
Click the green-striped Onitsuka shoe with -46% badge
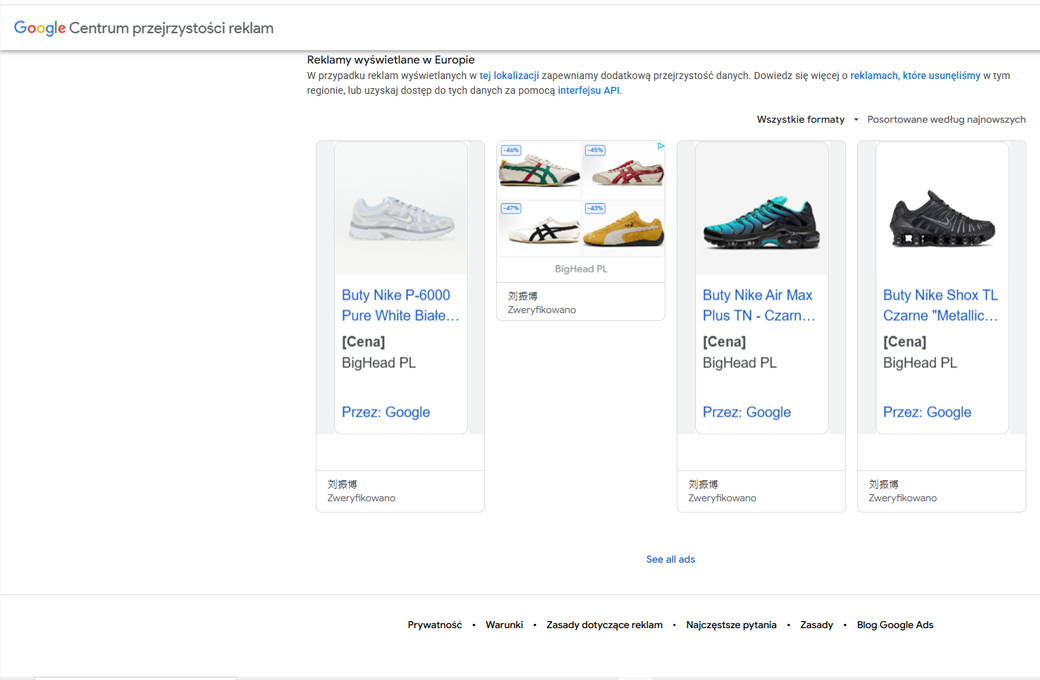tap(539, 170)
